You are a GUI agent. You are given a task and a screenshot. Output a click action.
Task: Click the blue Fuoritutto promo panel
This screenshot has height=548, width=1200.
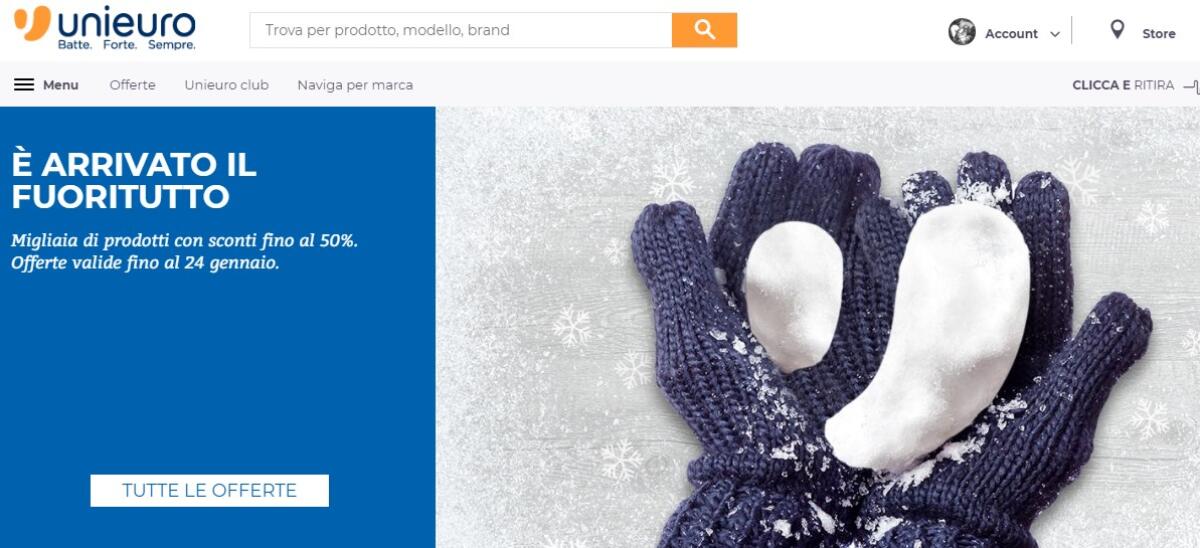(x=217, y=327)
